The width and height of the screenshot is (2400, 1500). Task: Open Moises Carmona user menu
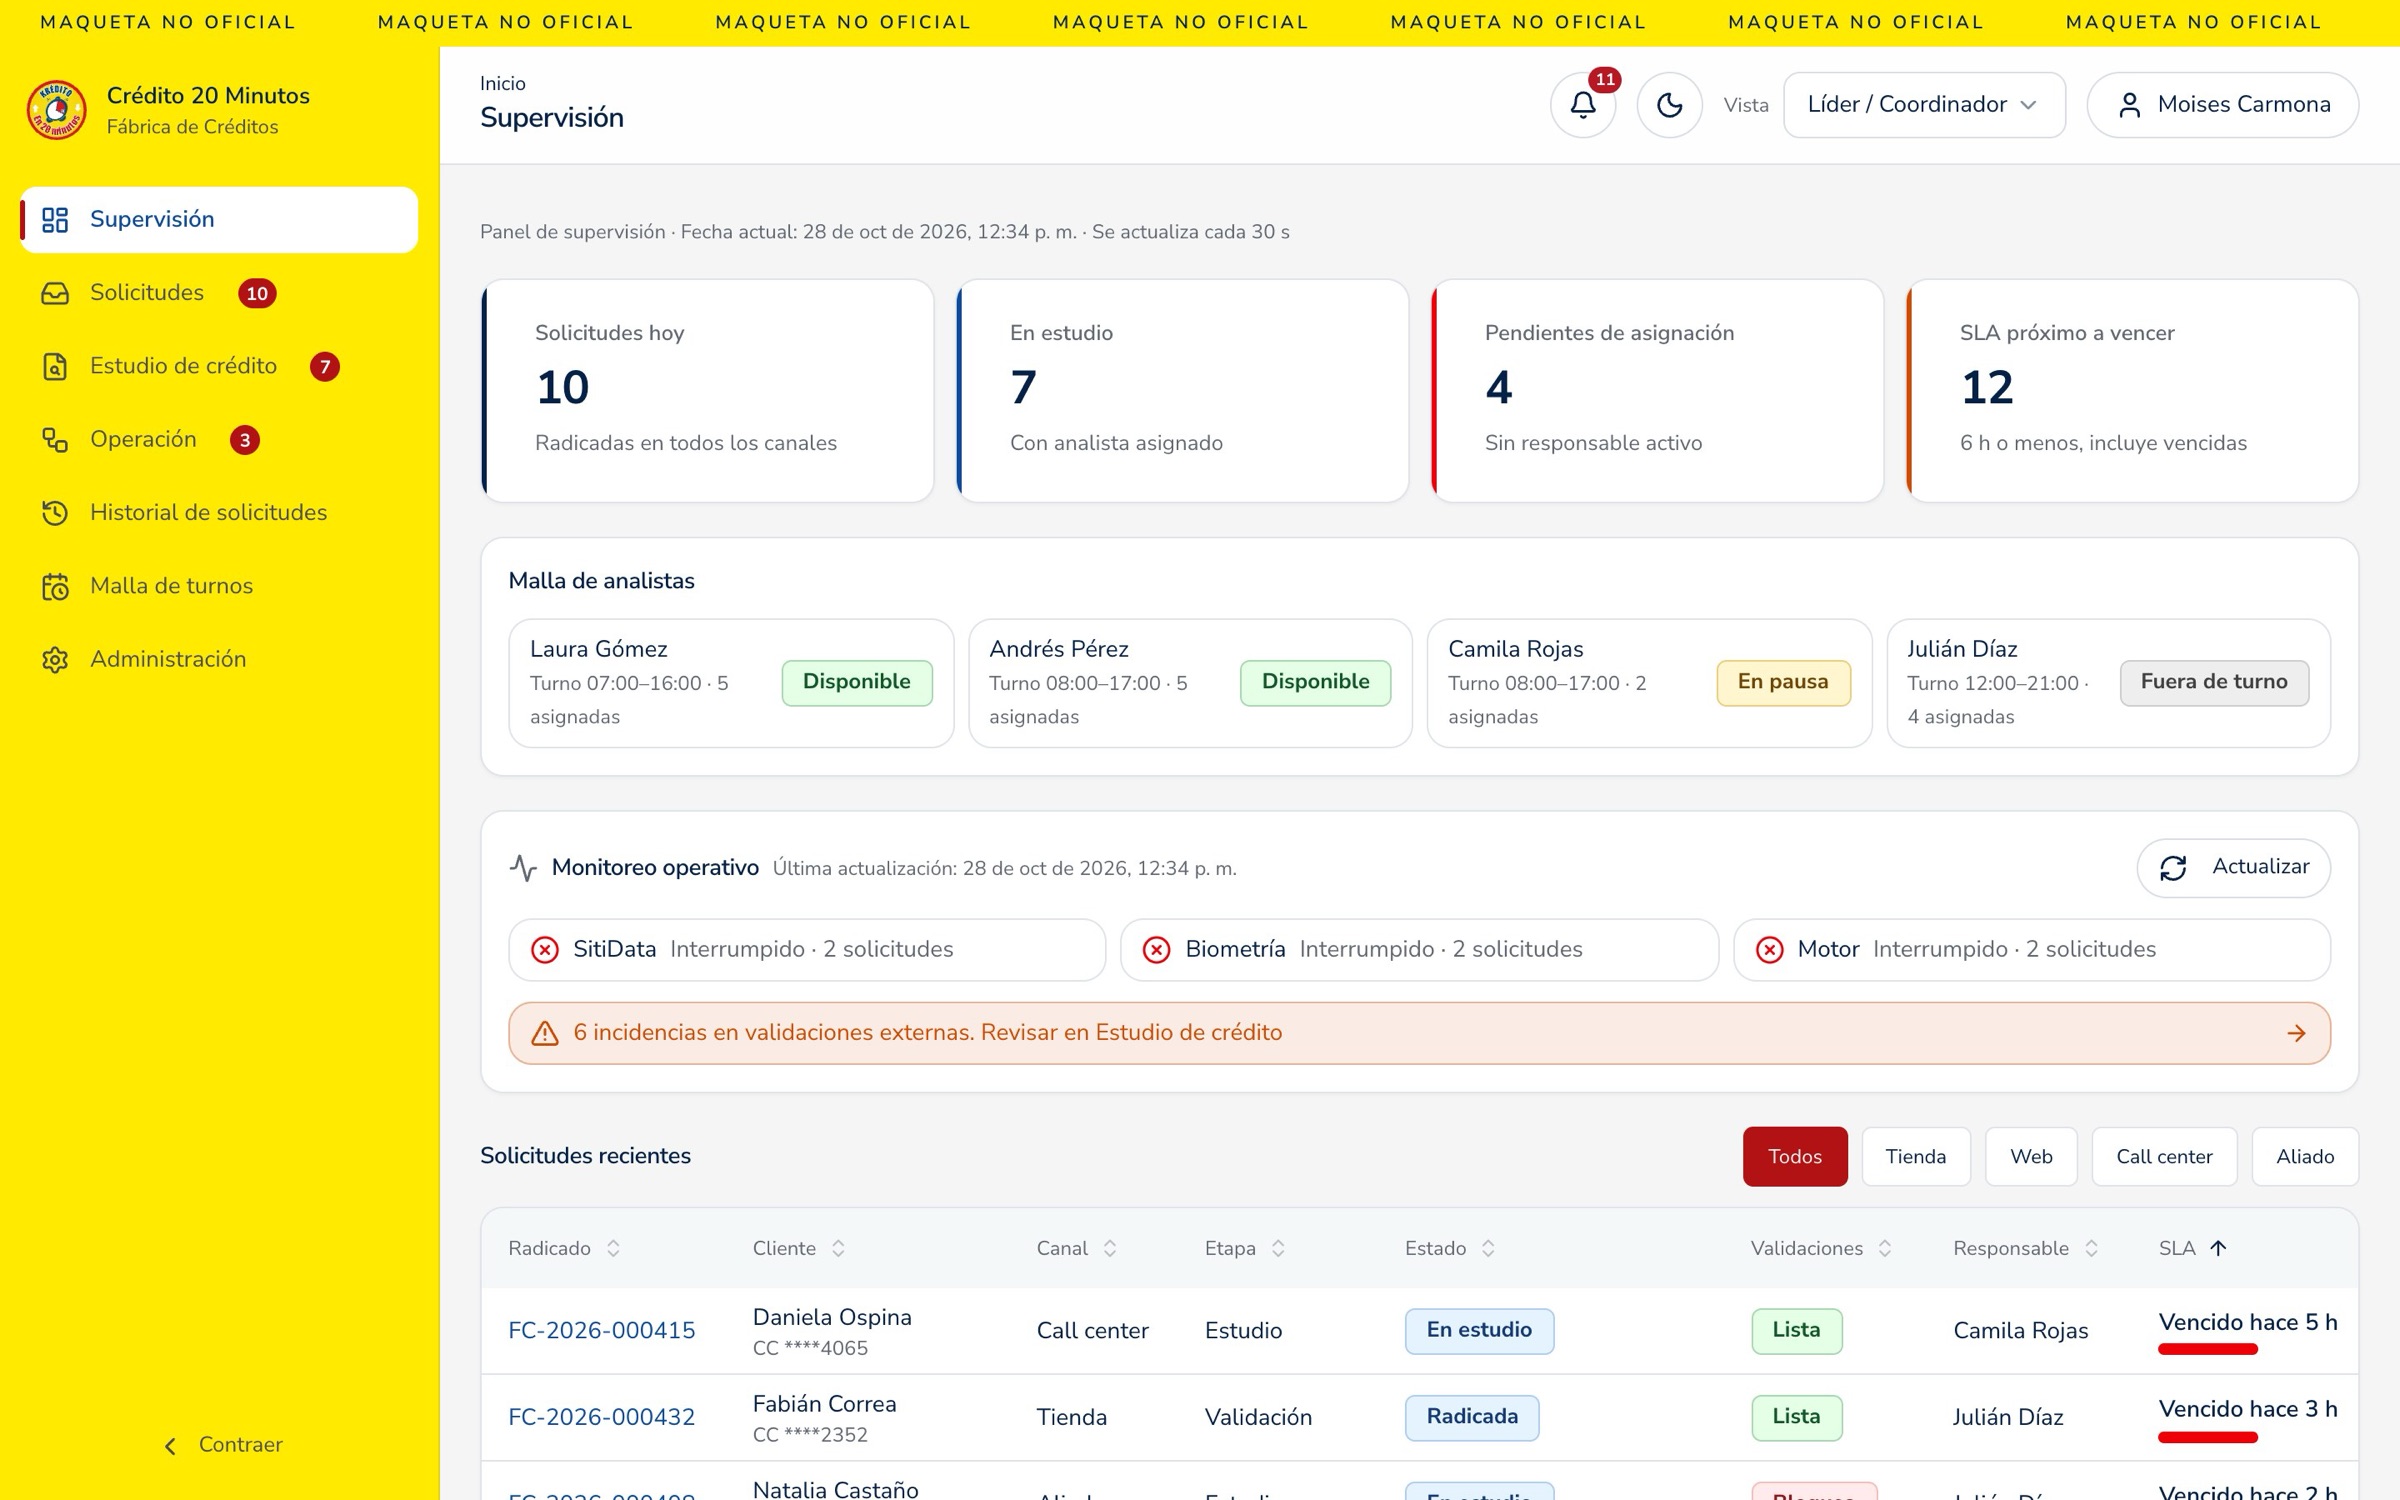coord(2222,105)
